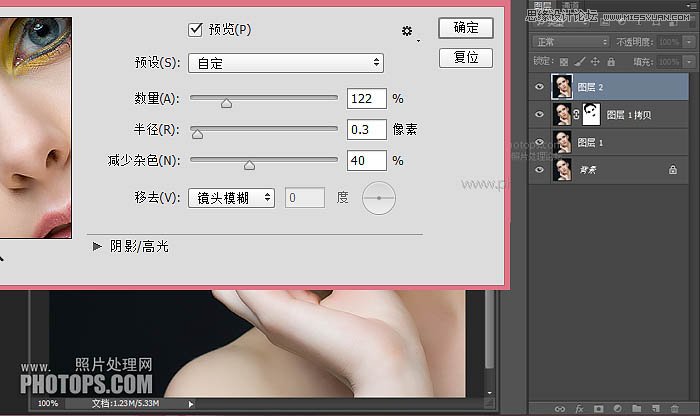Viewport: 700px width, 416px height.
Task: Lock layer position move icon
Action: [x=595, y=62]
